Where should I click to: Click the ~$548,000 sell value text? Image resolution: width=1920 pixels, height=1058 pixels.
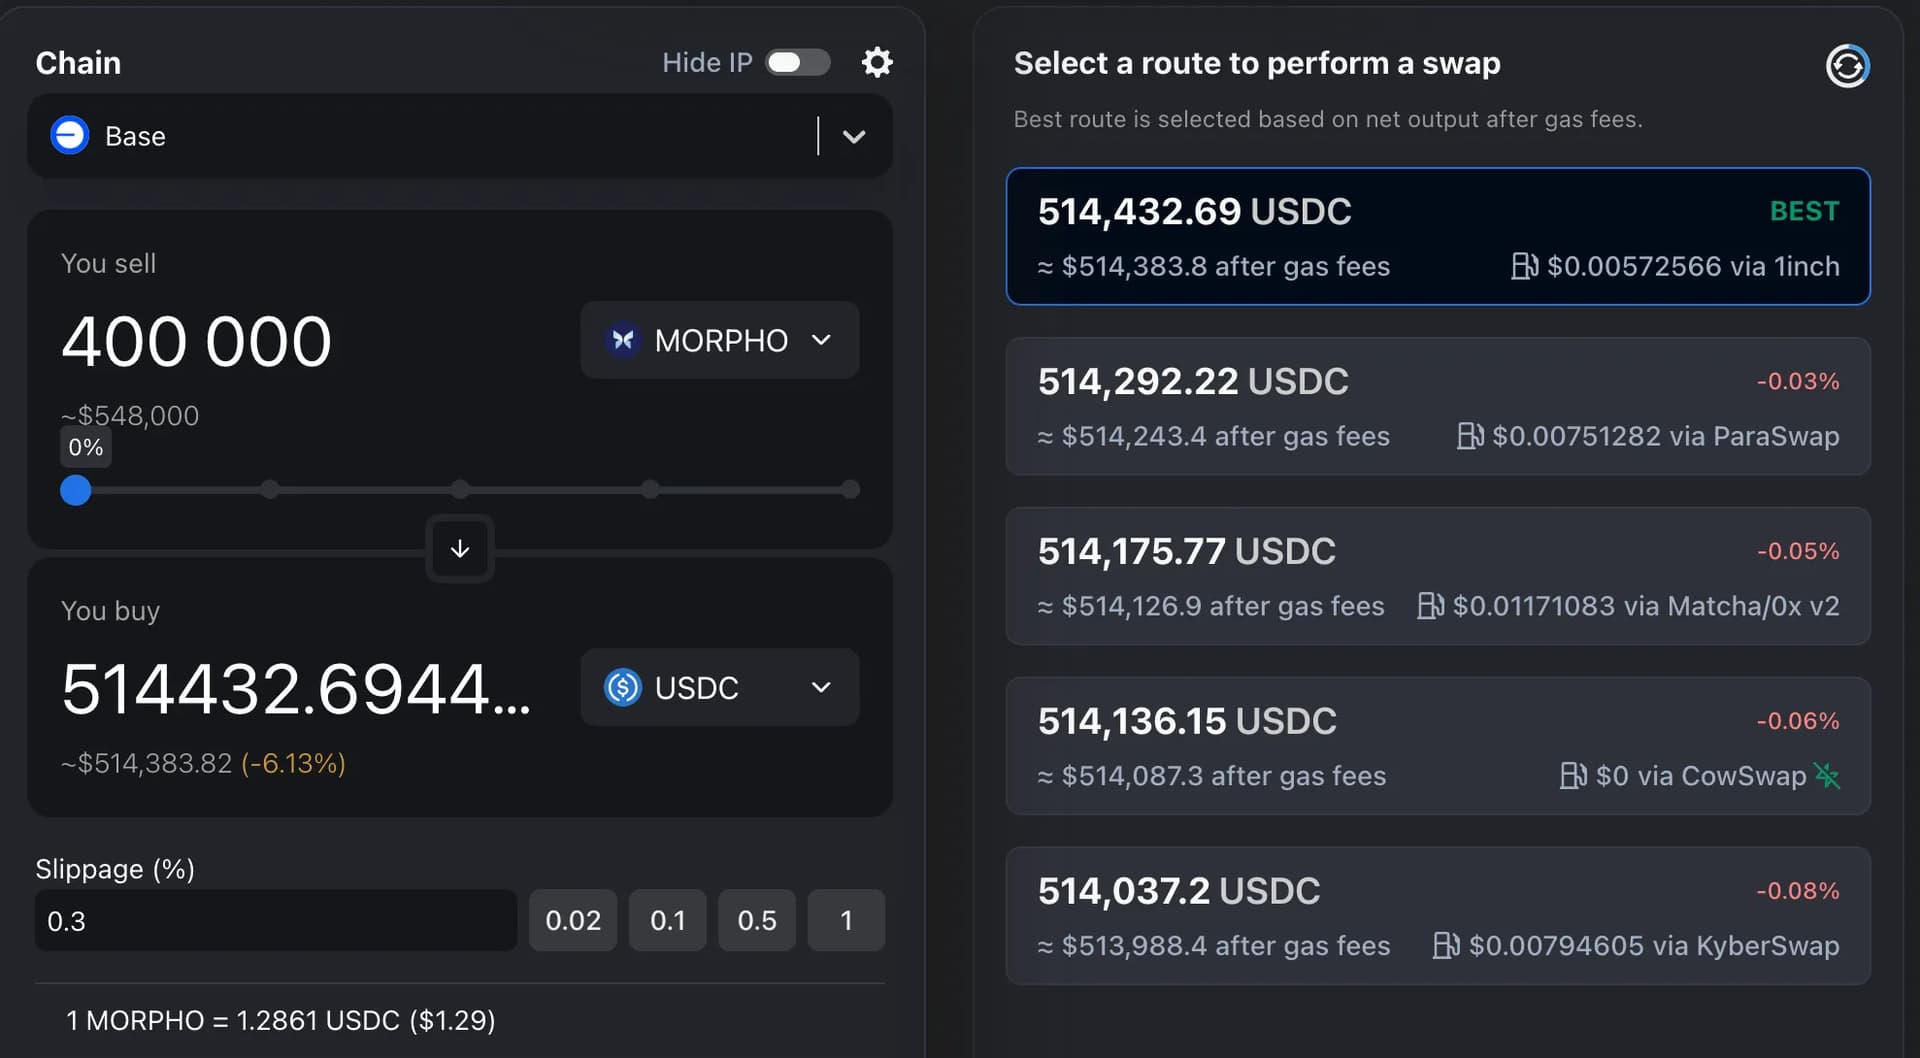coord(130,415)
